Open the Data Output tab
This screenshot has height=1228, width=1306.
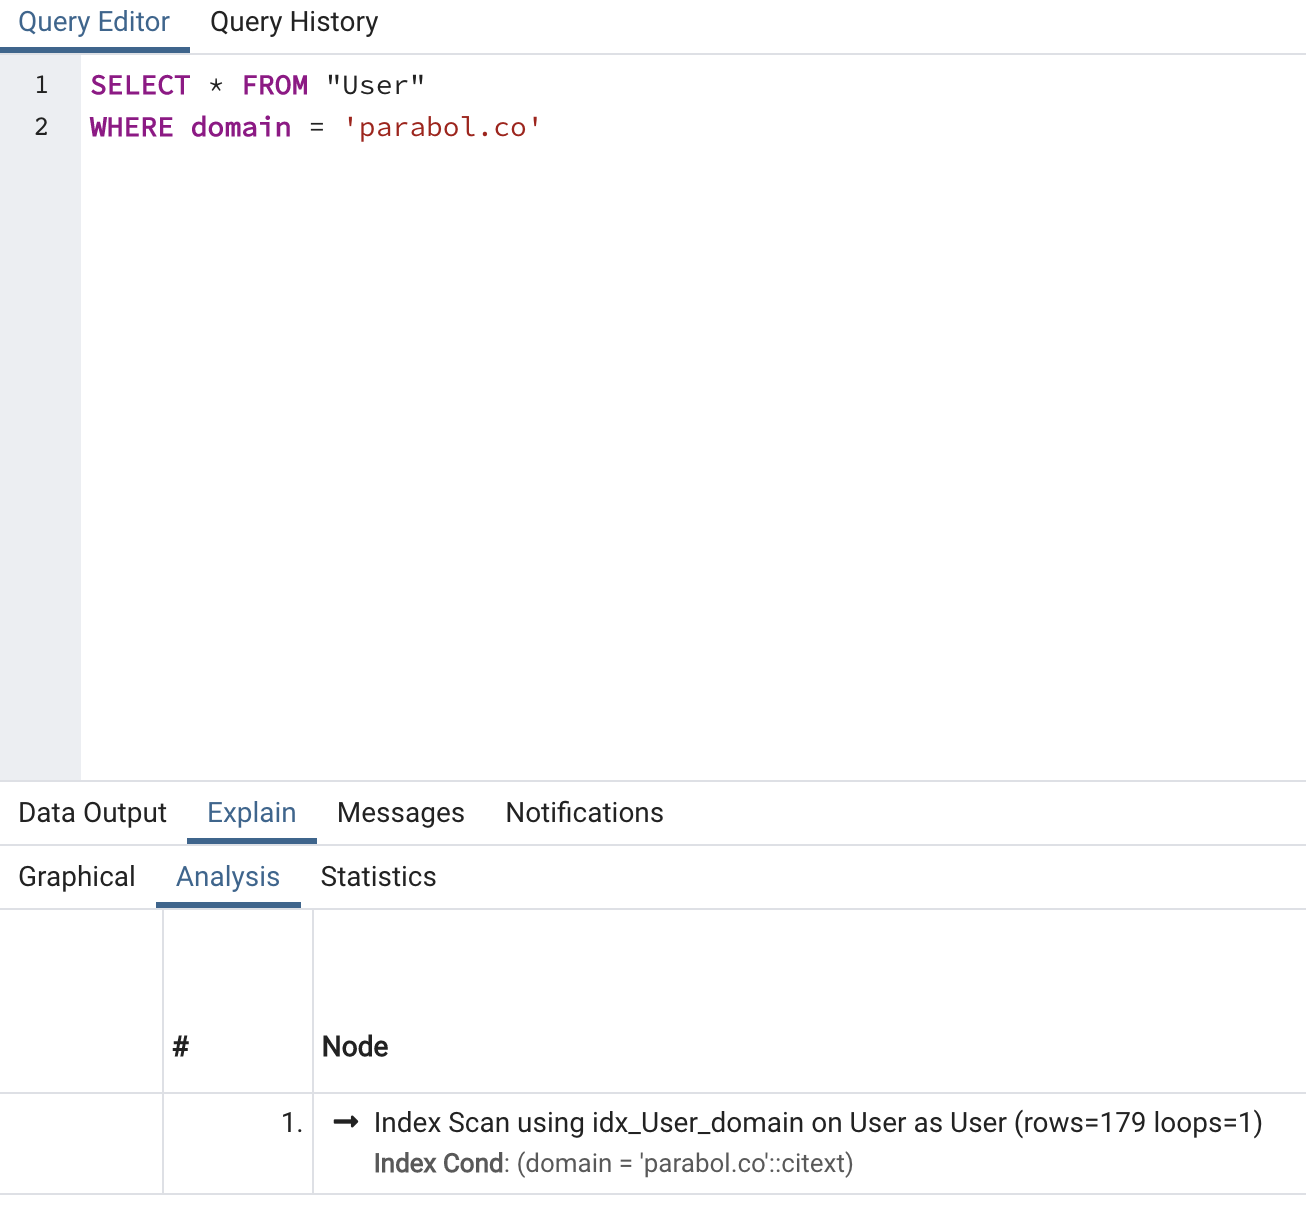pyautogui.click(x=92, y=813)
